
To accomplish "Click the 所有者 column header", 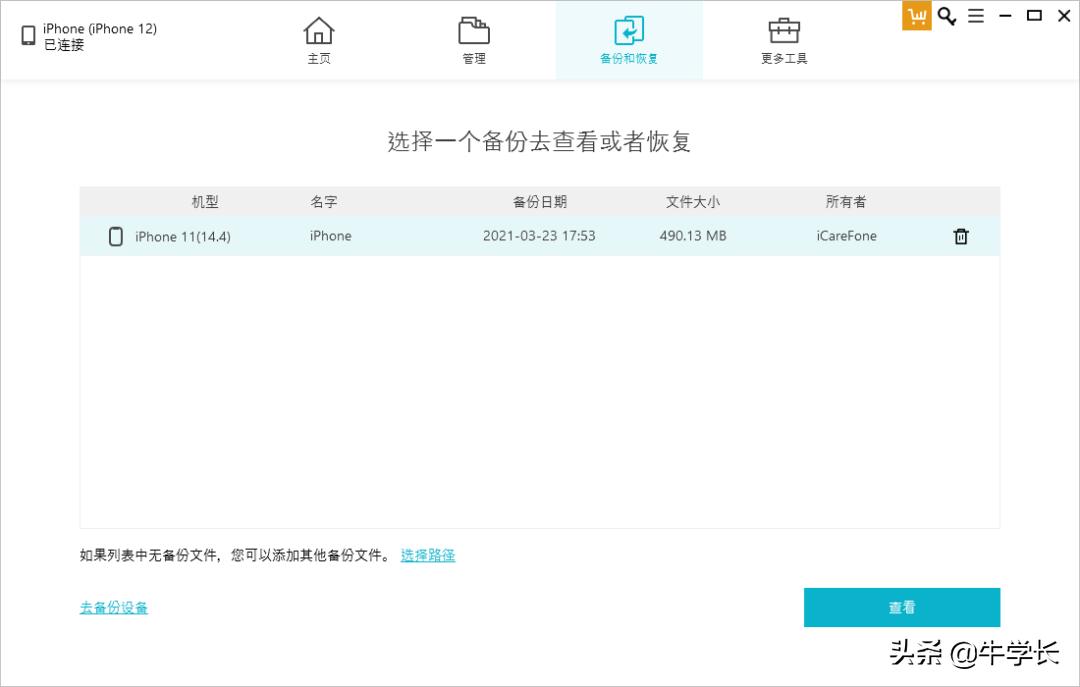I will click(x=846, y=201).
